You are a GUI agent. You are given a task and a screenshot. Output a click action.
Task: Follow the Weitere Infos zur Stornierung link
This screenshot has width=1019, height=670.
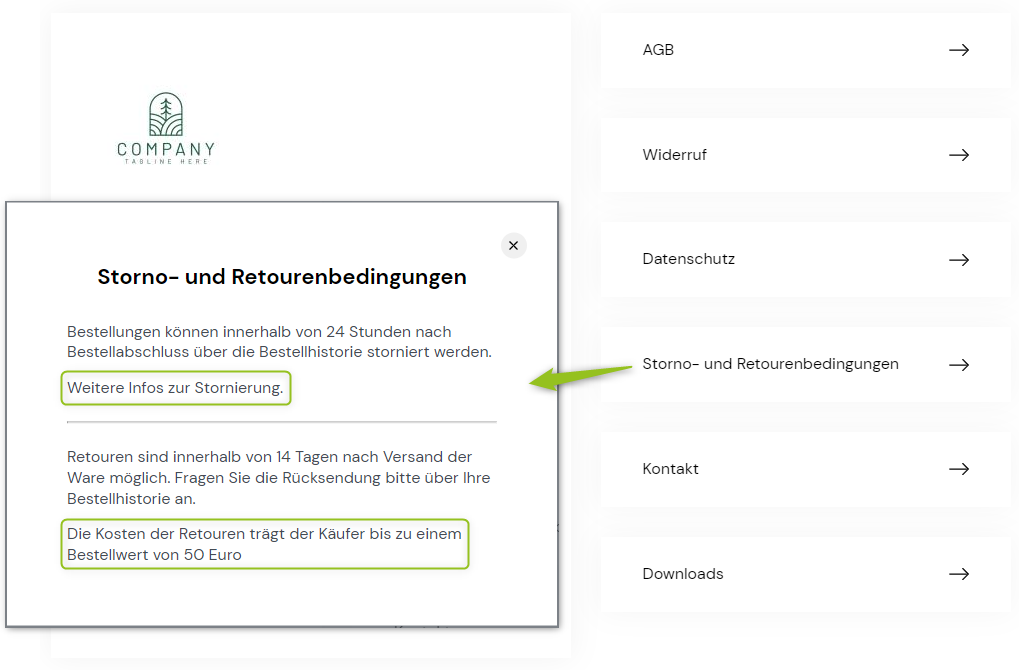point(175,388)
